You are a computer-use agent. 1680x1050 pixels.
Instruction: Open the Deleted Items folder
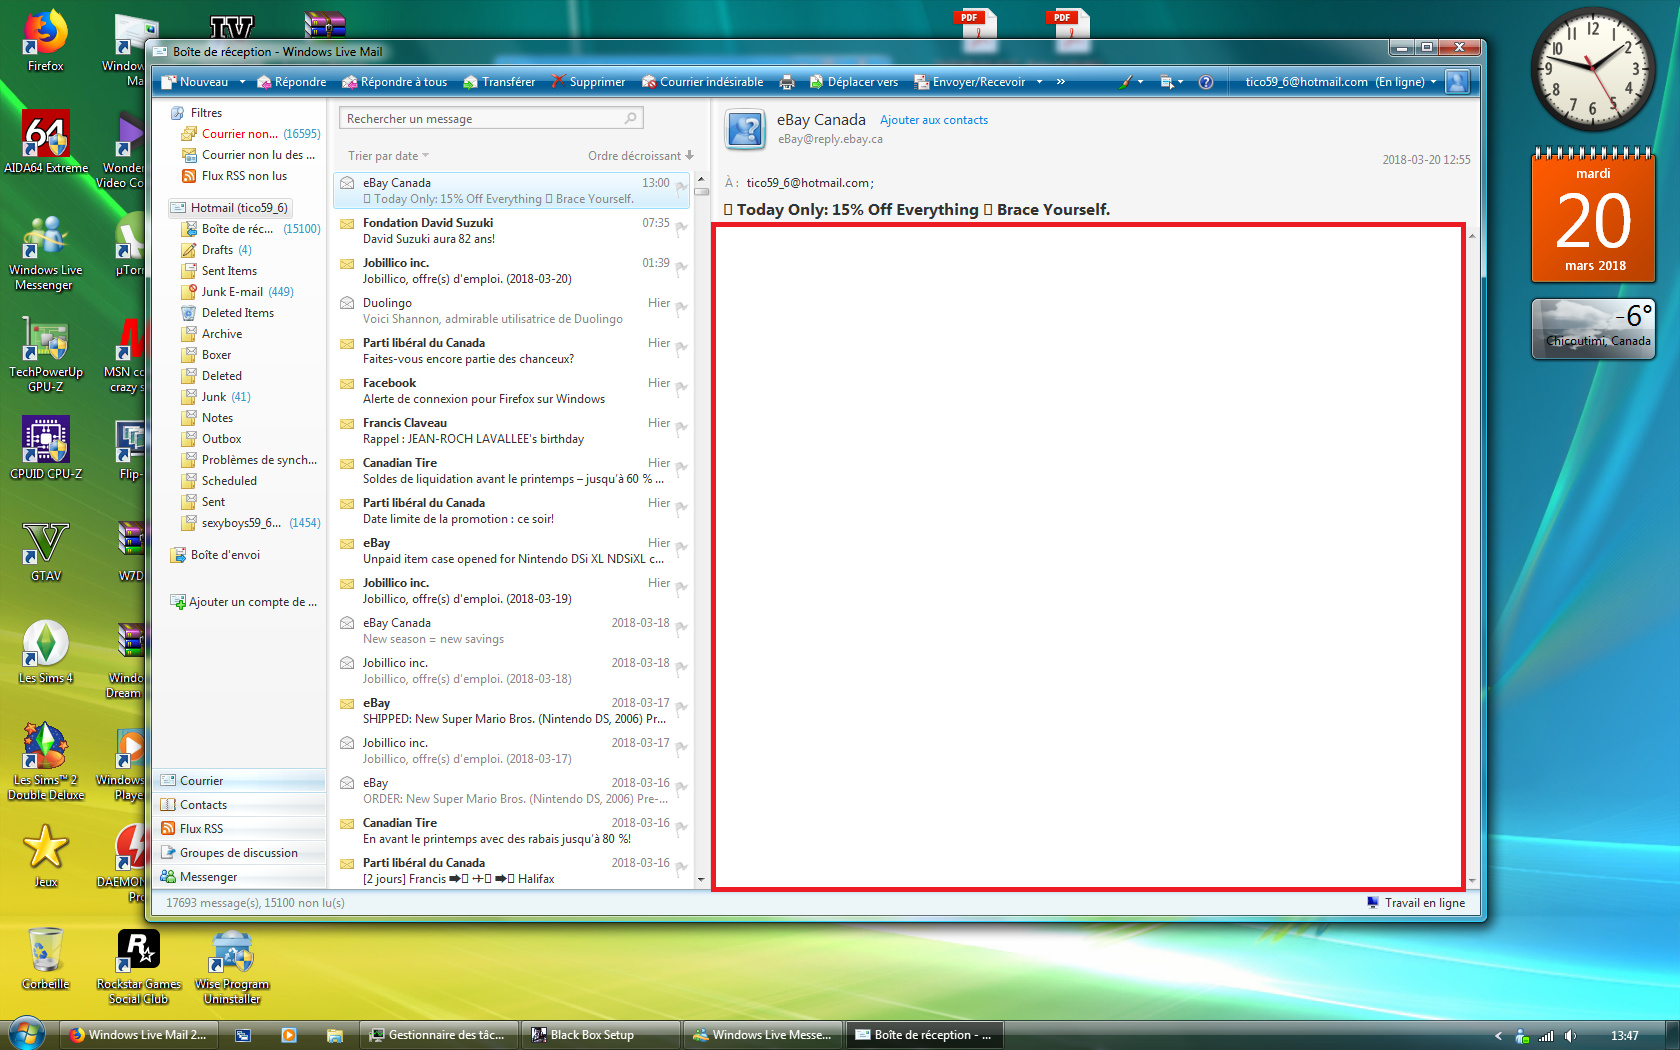[x=227, y=313]
